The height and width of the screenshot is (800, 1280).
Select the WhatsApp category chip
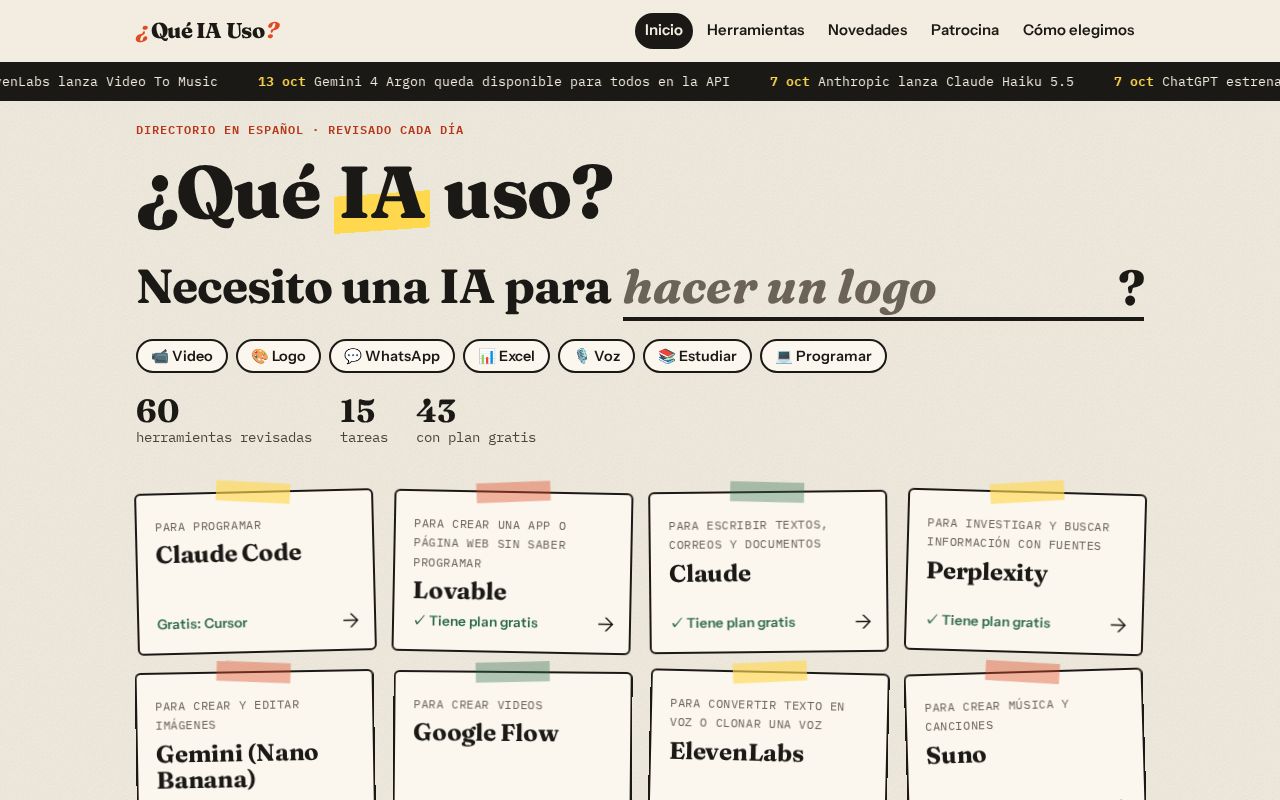(x=392, y=356)
